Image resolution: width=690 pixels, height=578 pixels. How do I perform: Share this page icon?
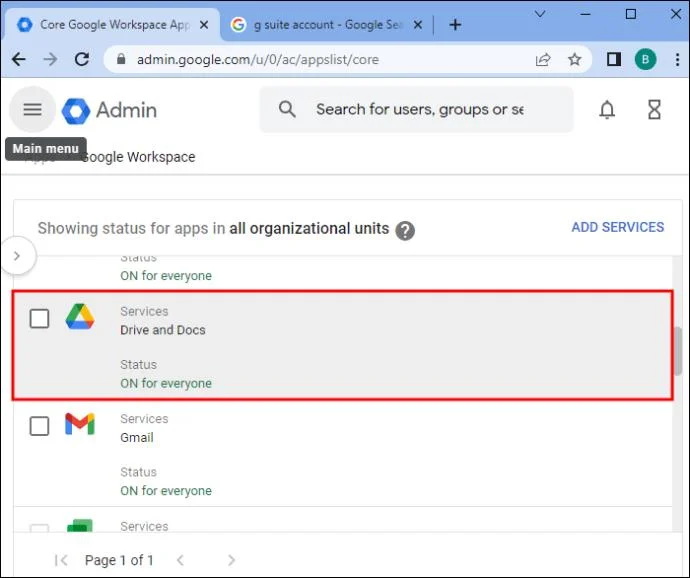543,59
